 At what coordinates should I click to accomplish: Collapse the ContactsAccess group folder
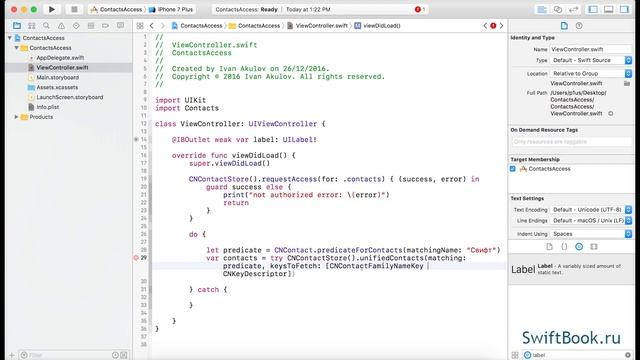click(x=16, y=48)
